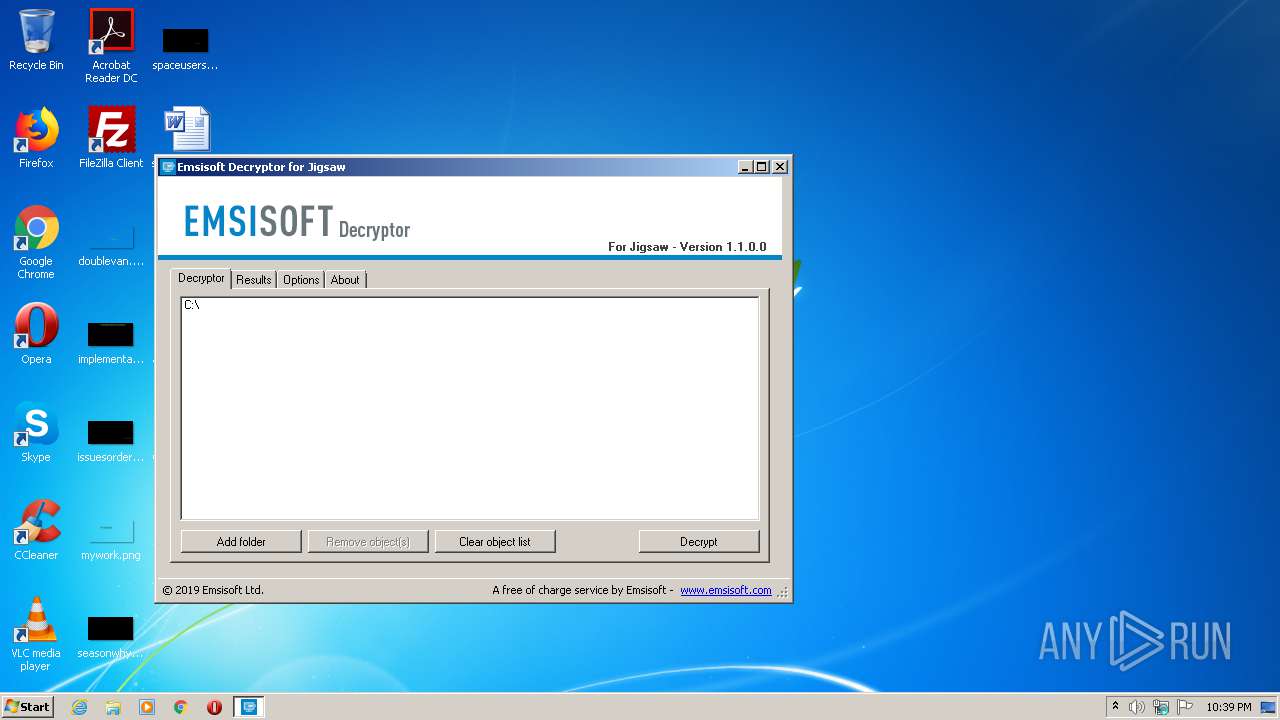Click the Emsisoft title bar app icon
1280x720 pixels.
168,167
